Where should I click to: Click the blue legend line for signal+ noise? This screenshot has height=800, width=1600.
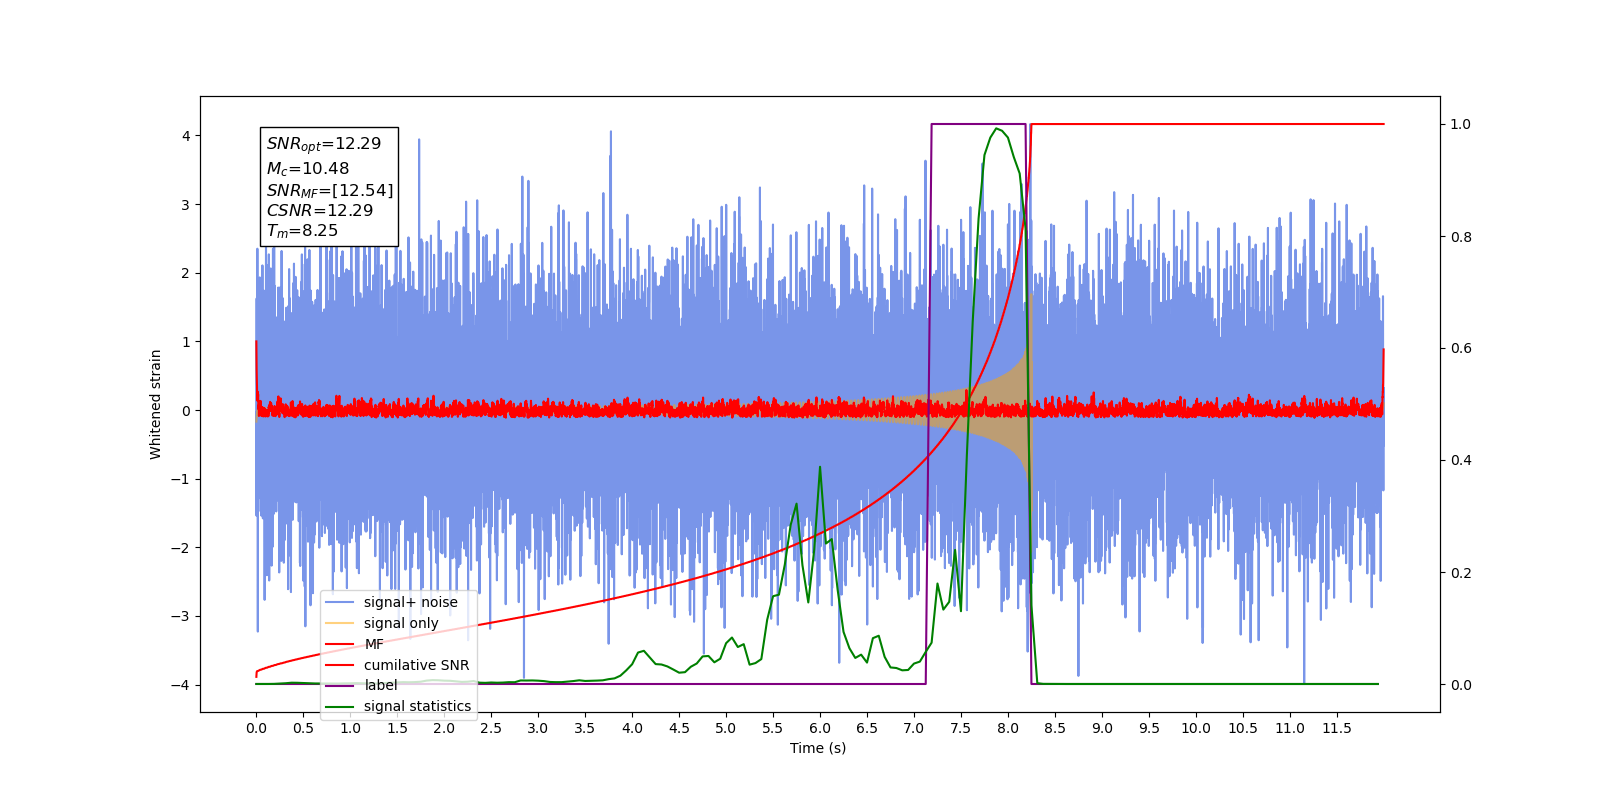pyautogui.click(x=341, y=602)
